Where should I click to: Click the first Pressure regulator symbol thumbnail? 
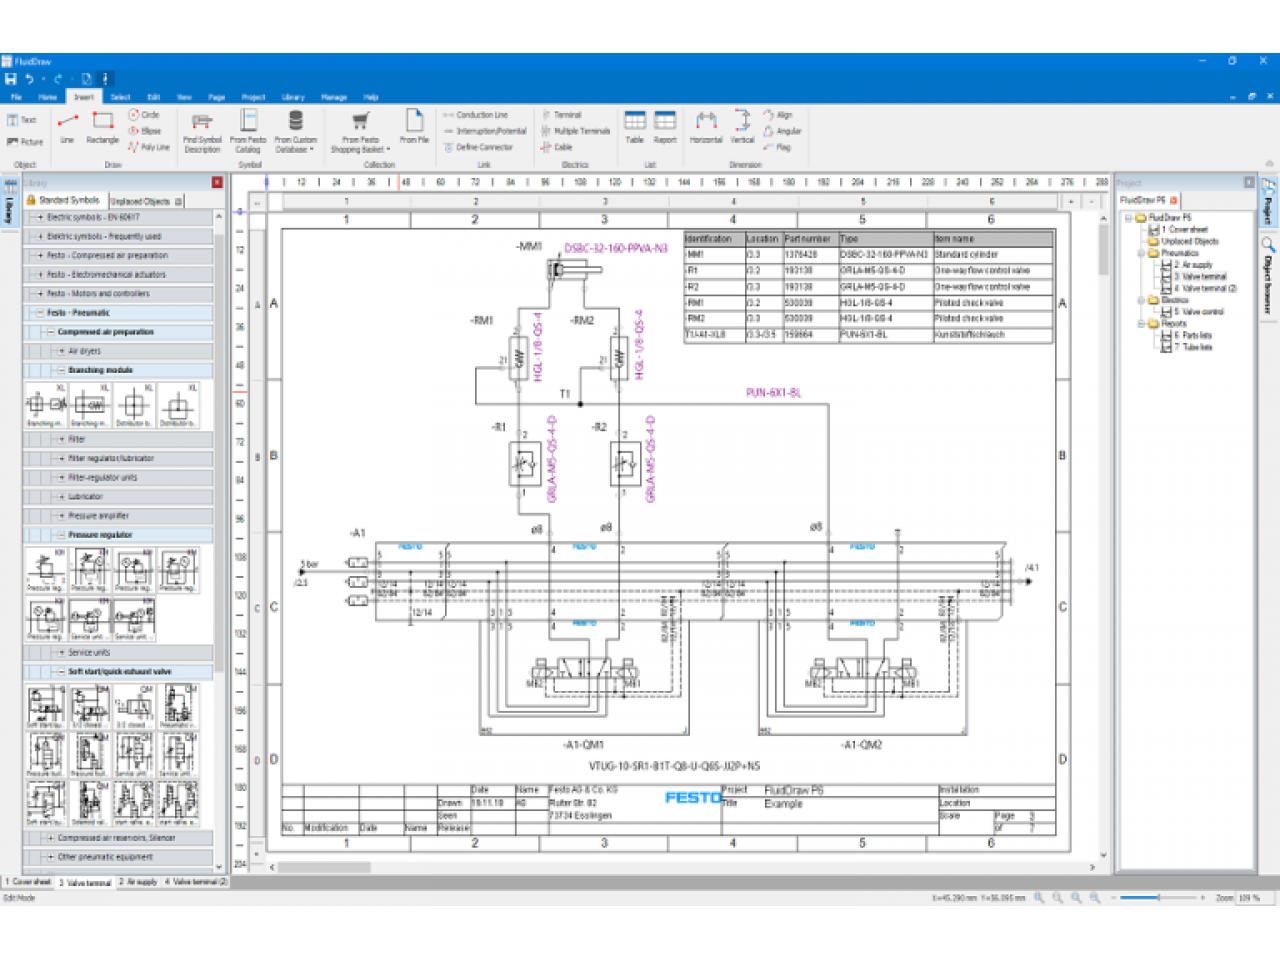(x=46, y=571)
